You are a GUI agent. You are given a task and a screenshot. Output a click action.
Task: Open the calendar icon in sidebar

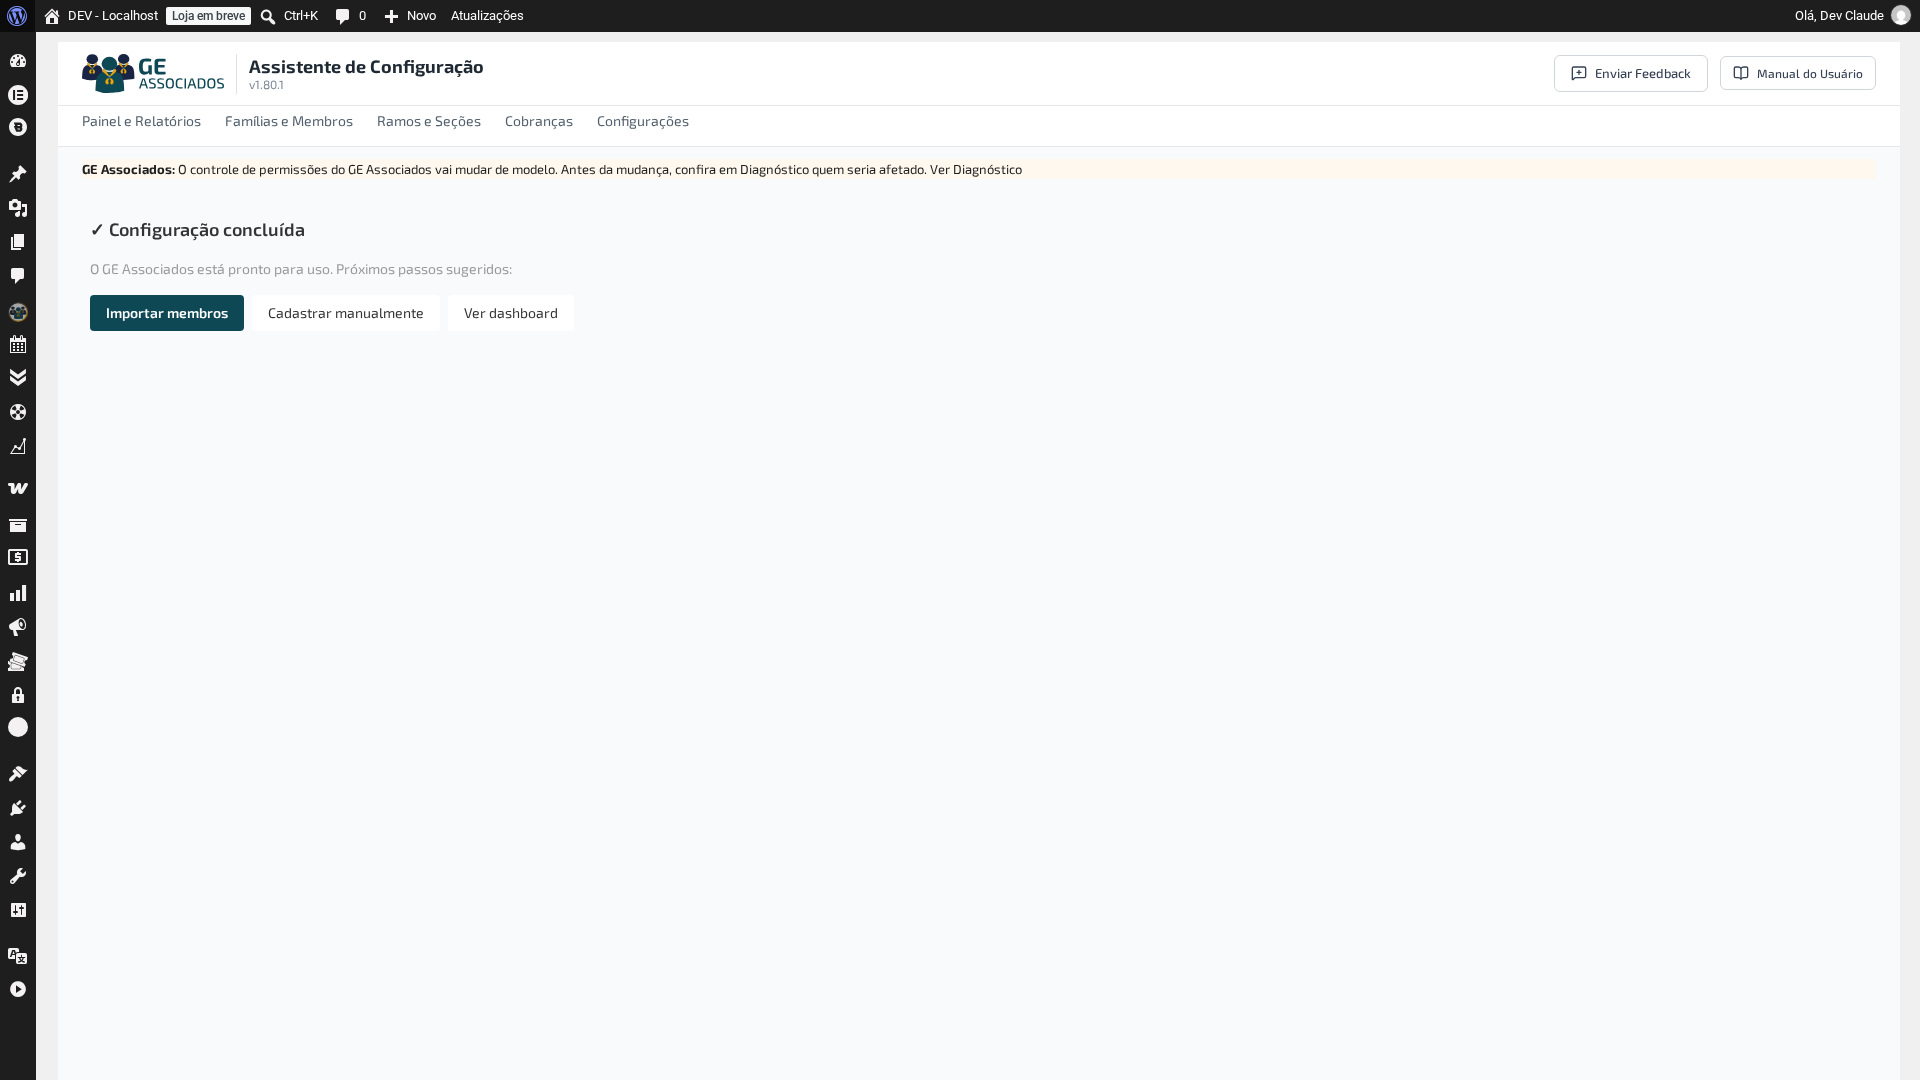click(18, 345)
